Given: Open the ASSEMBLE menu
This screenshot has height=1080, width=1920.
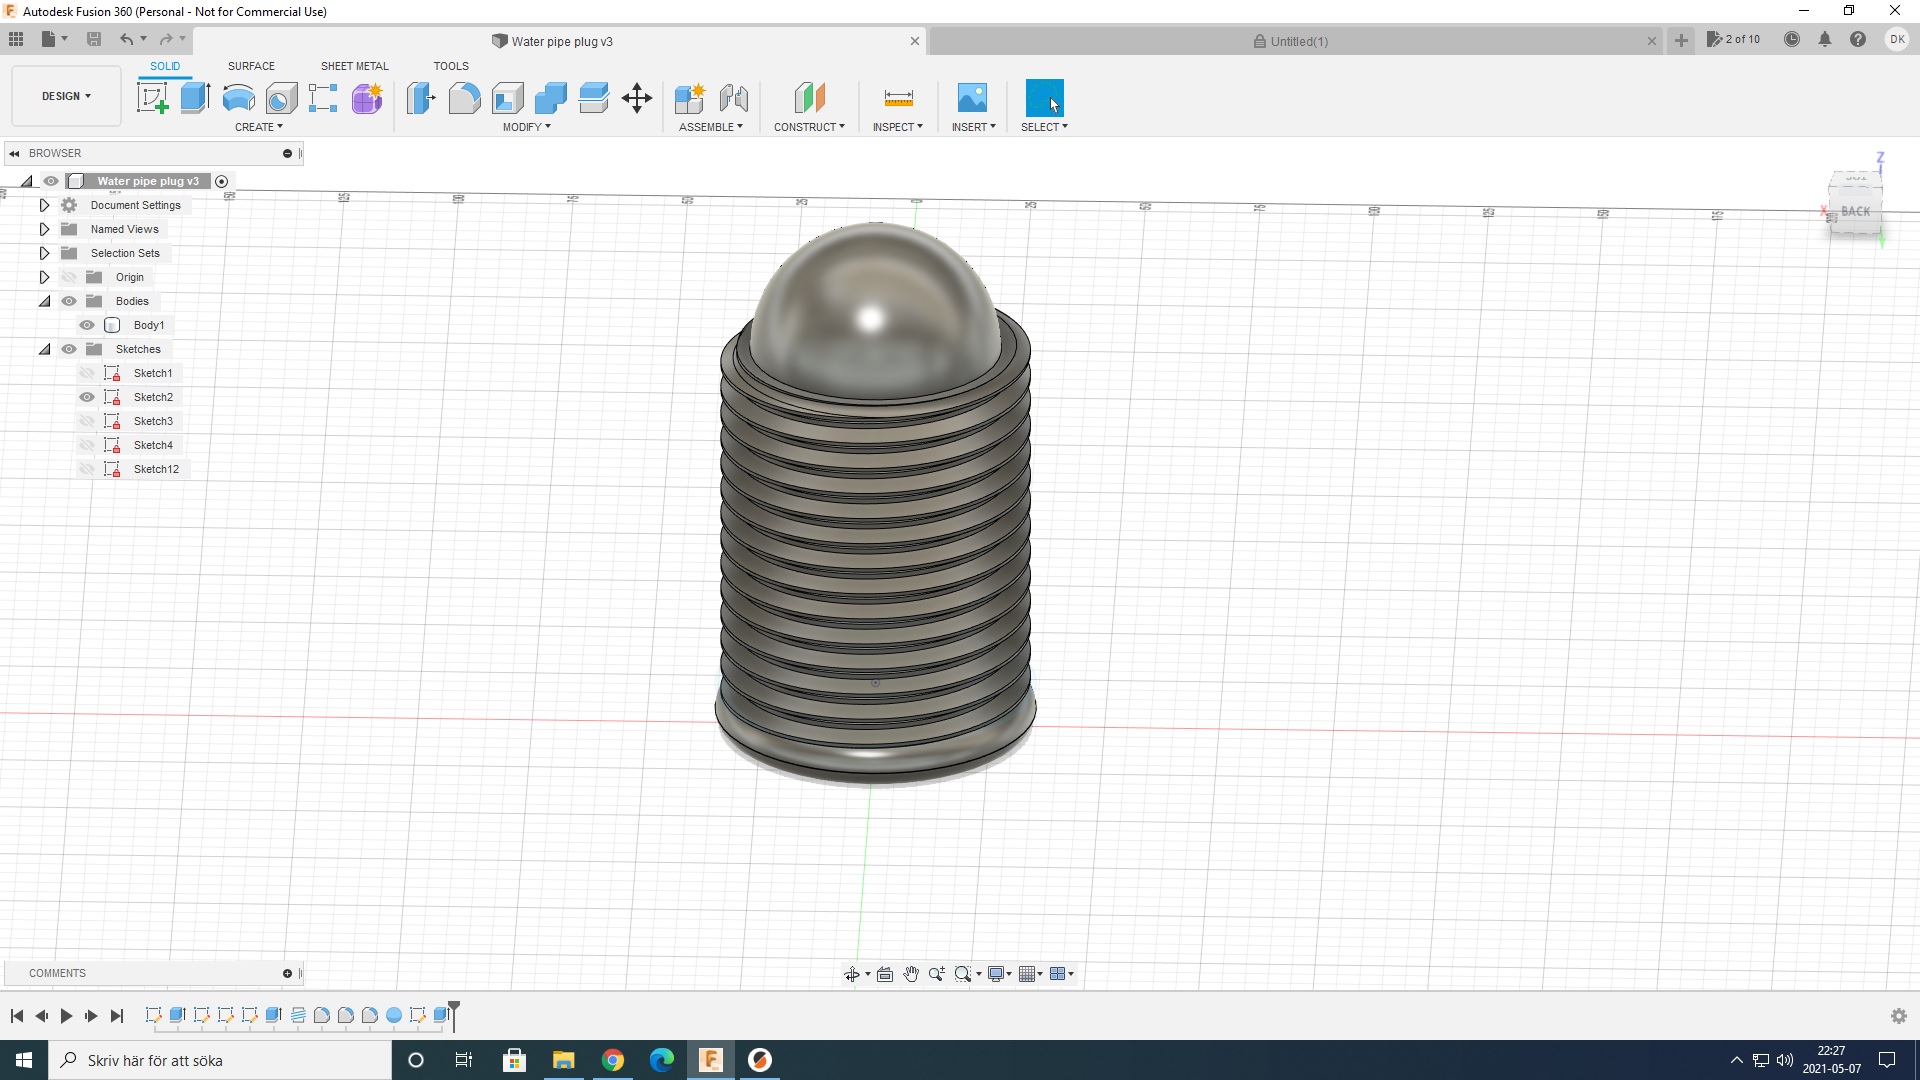Looking at the screenshot, I should tap(711, 127).
